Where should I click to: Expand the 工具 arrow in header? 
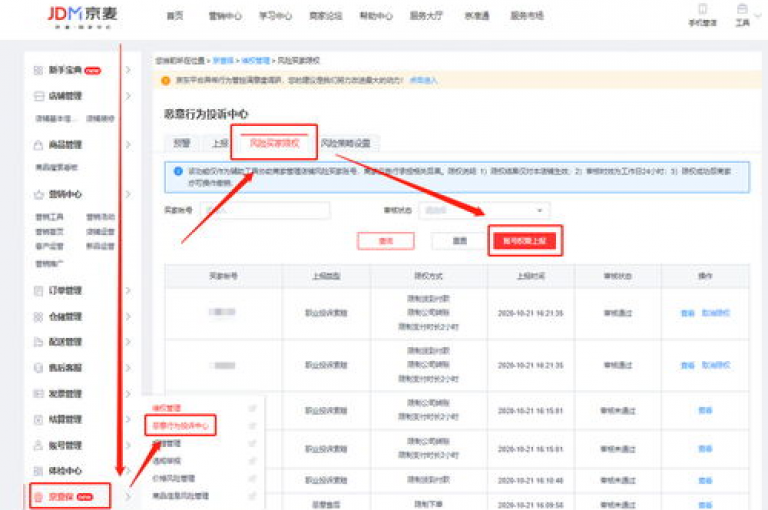point(758,15)
